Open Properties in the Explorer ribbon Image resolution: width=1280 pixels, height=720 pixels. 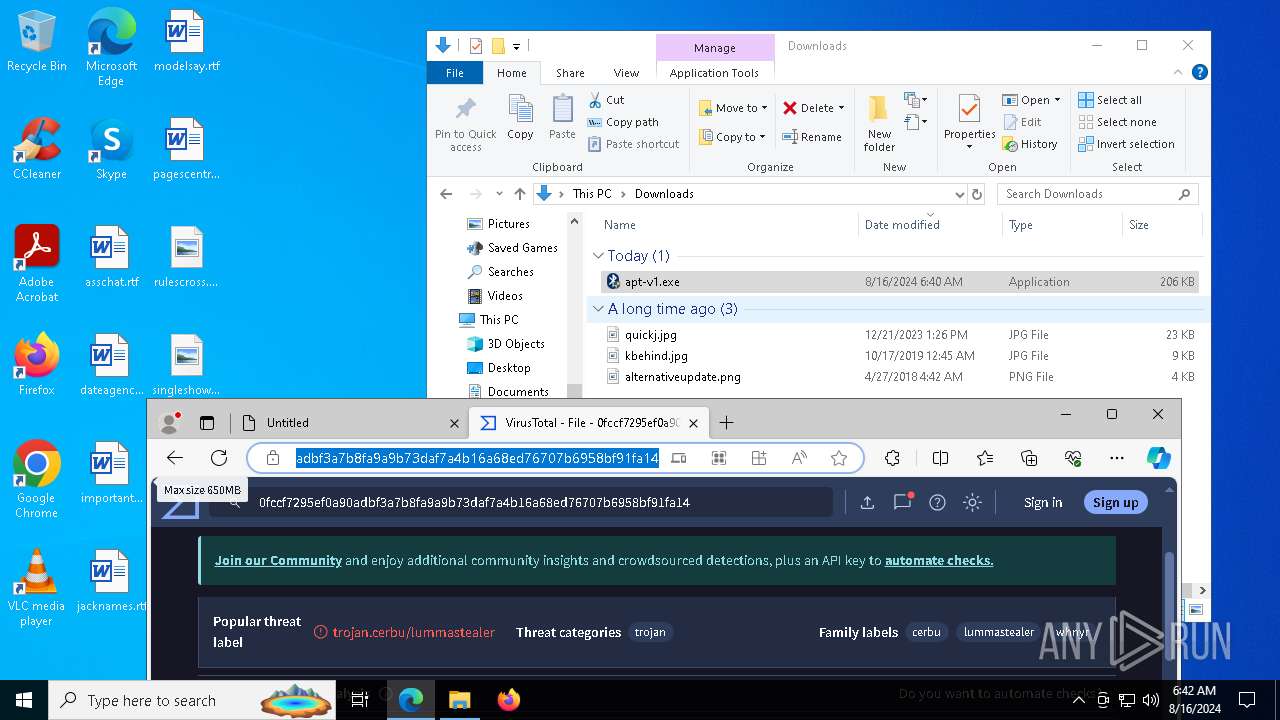969,124
